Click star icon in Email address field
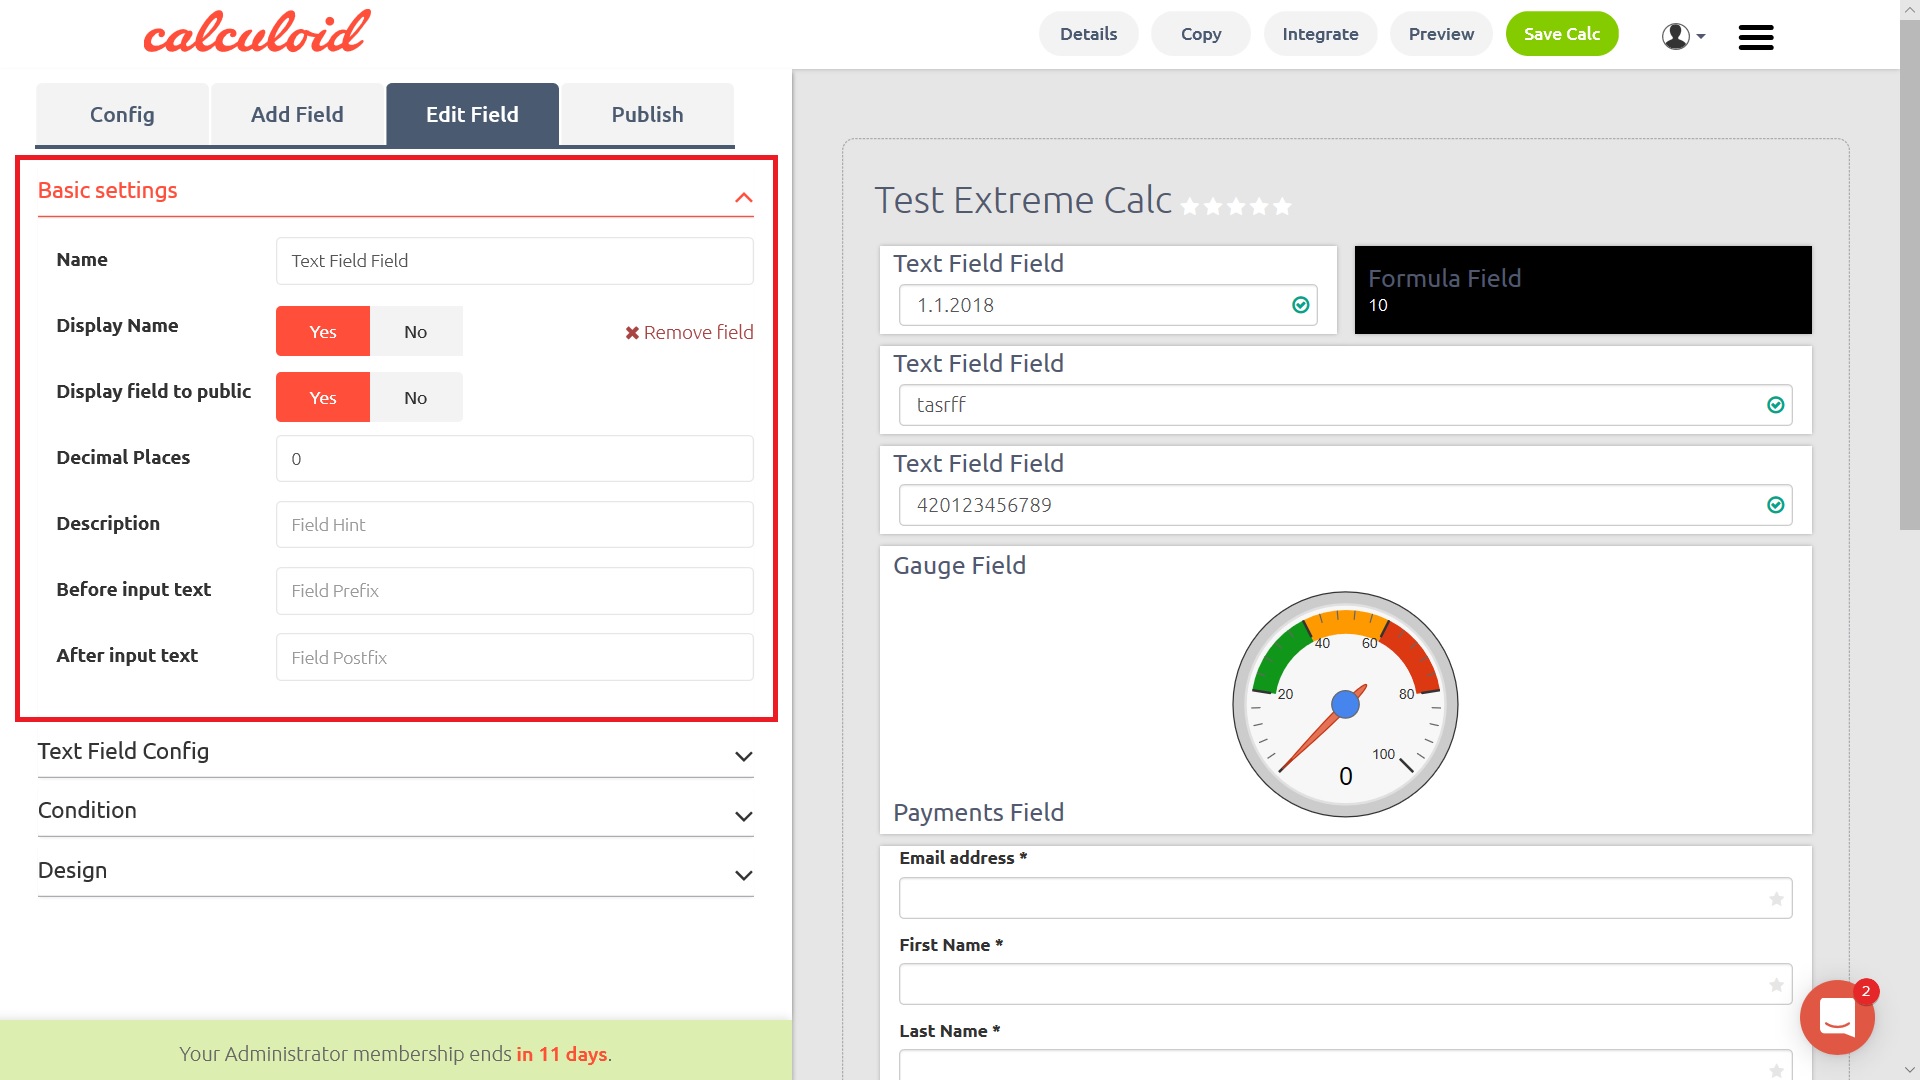 [x=1776, y=899]
